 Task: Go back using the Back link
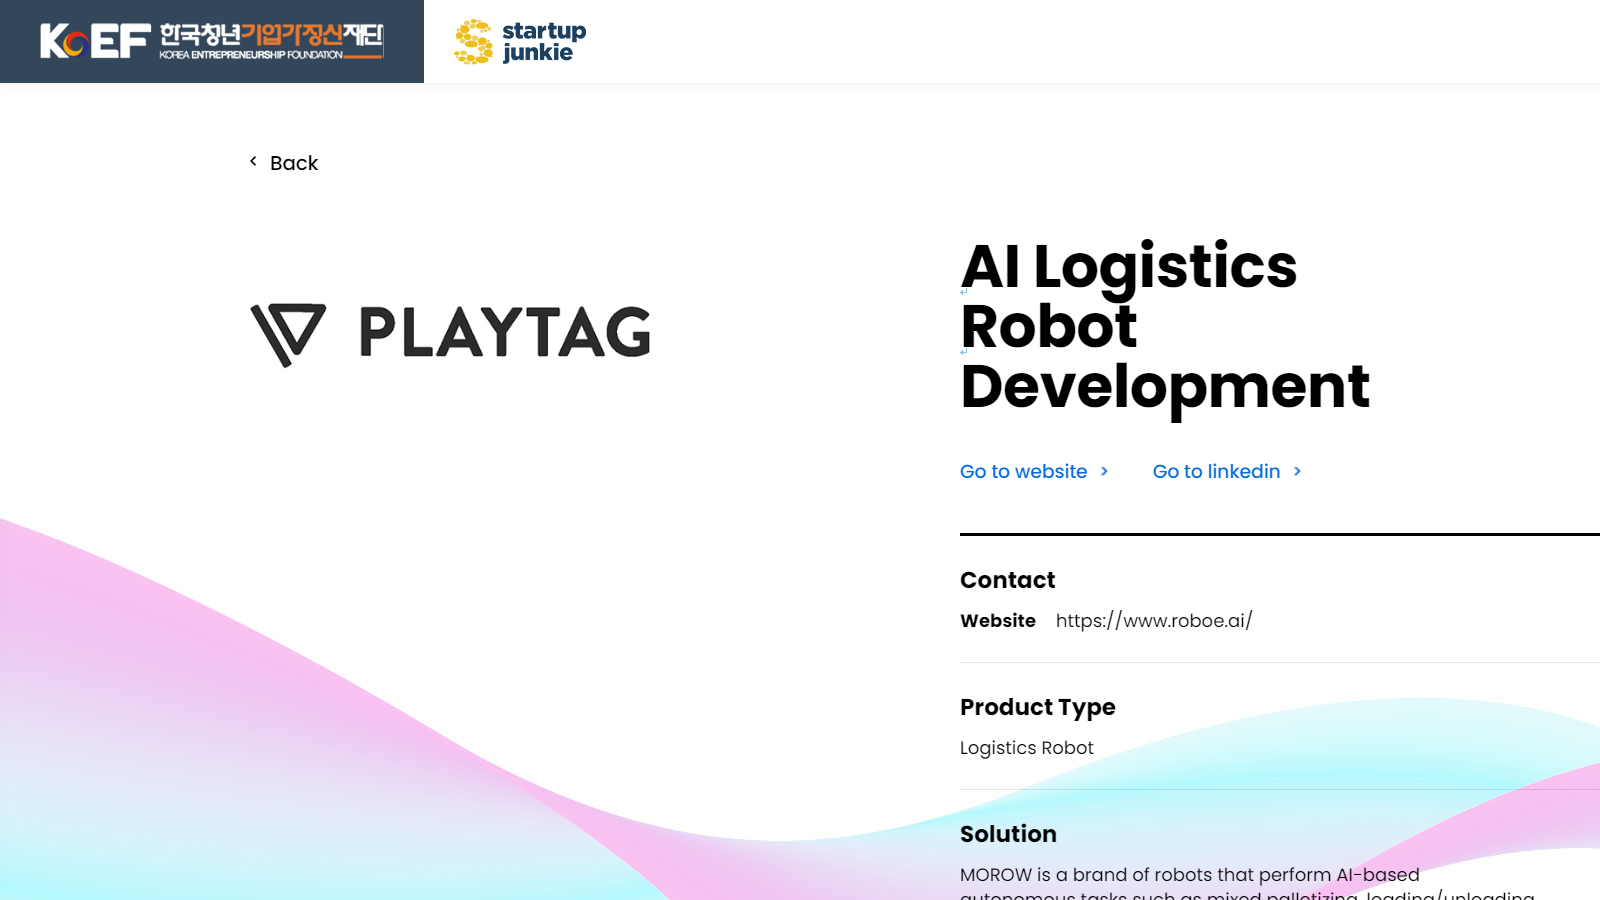click(x=293, y=163)
